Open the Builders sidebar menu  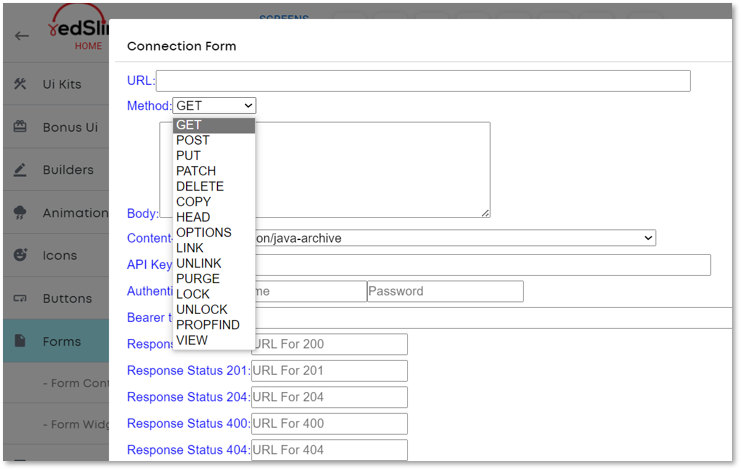pos(56,170)
